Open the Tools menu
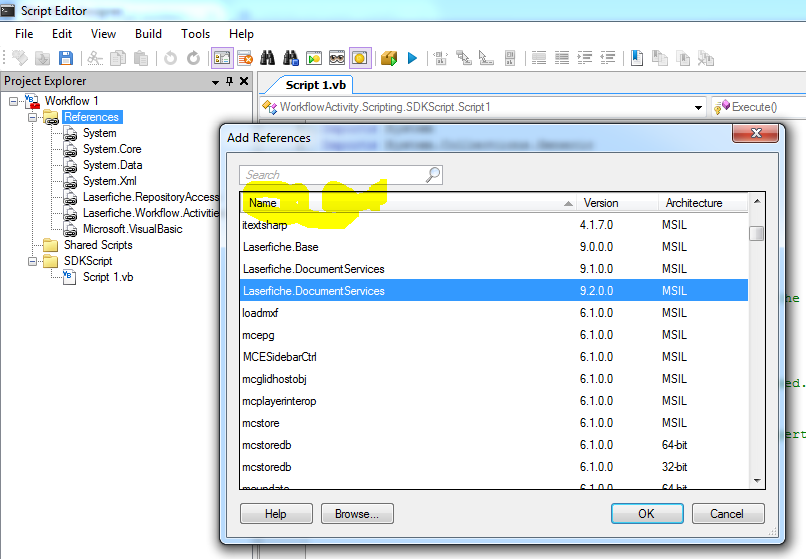 point(195,34)
